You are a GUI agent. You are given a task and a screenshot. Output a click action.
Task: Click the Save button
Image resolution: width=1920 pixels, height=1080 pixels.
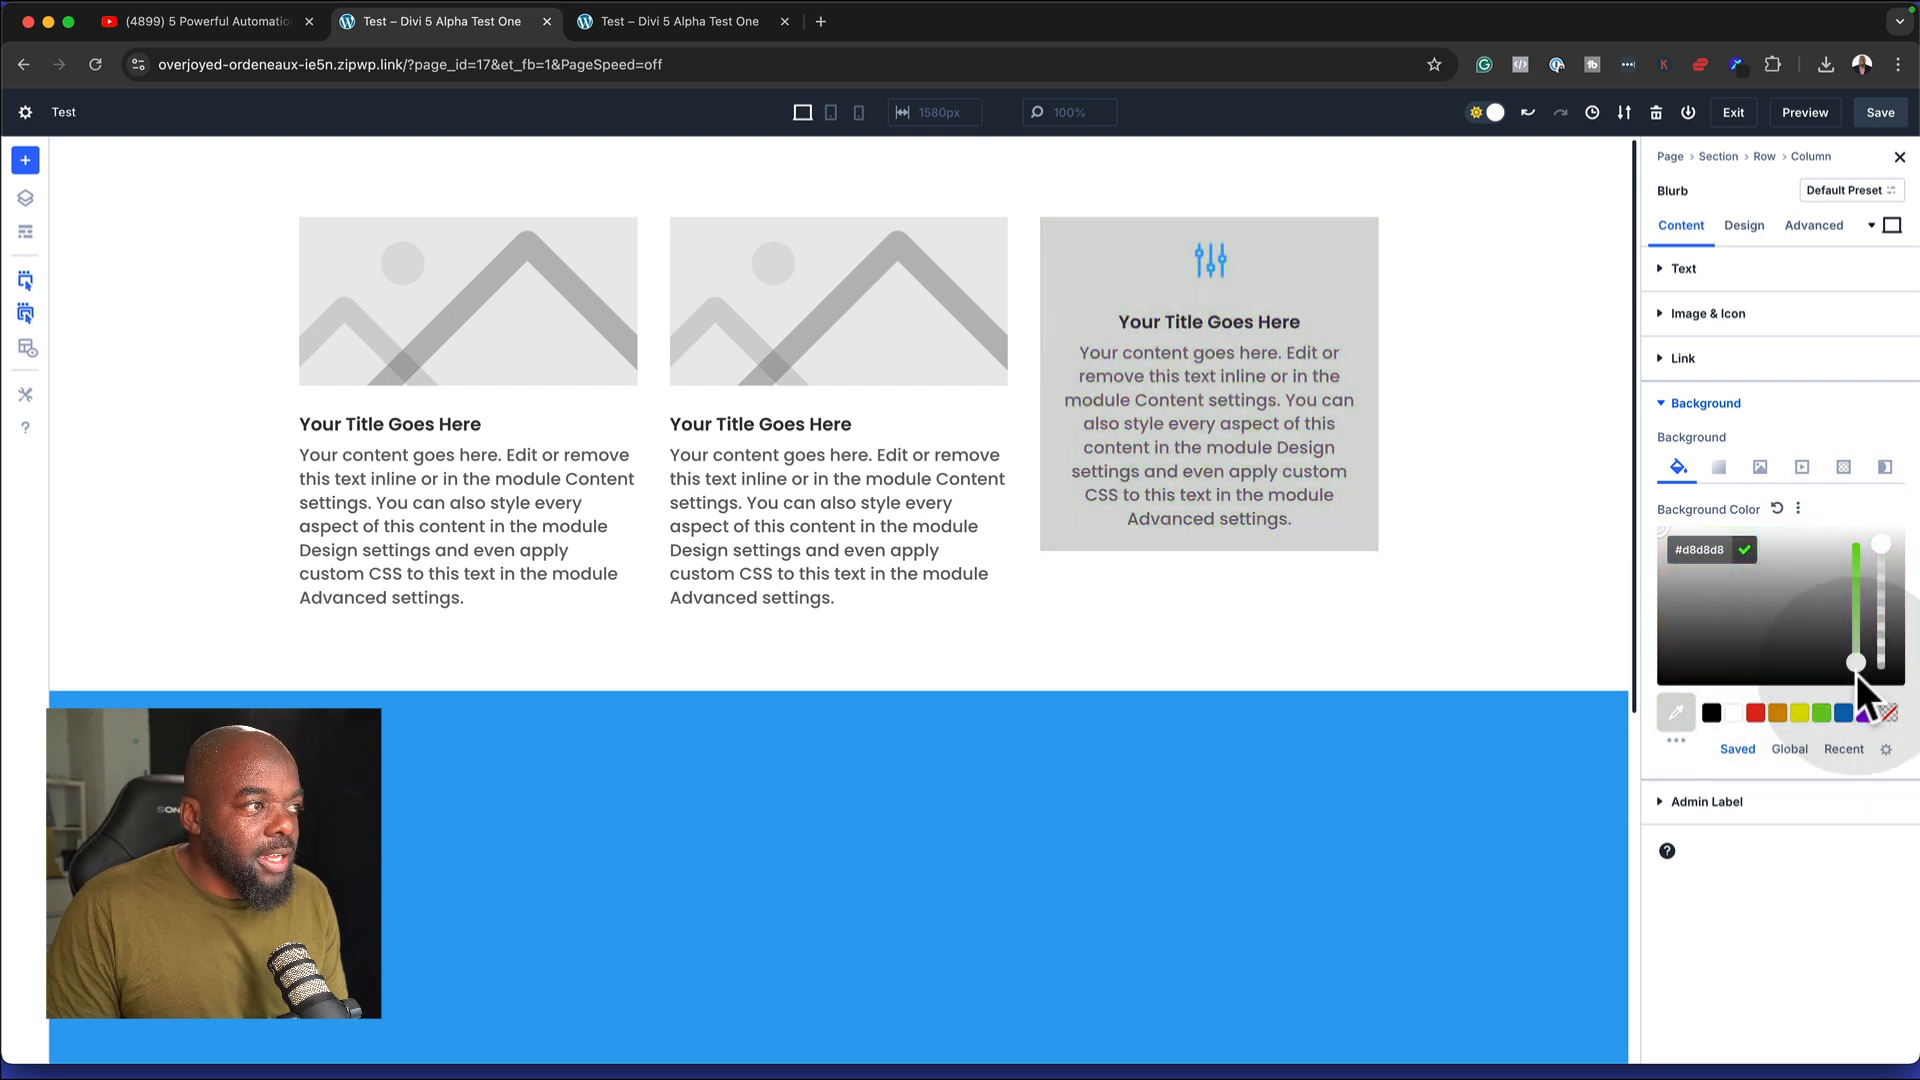[x=1880, y=113]
